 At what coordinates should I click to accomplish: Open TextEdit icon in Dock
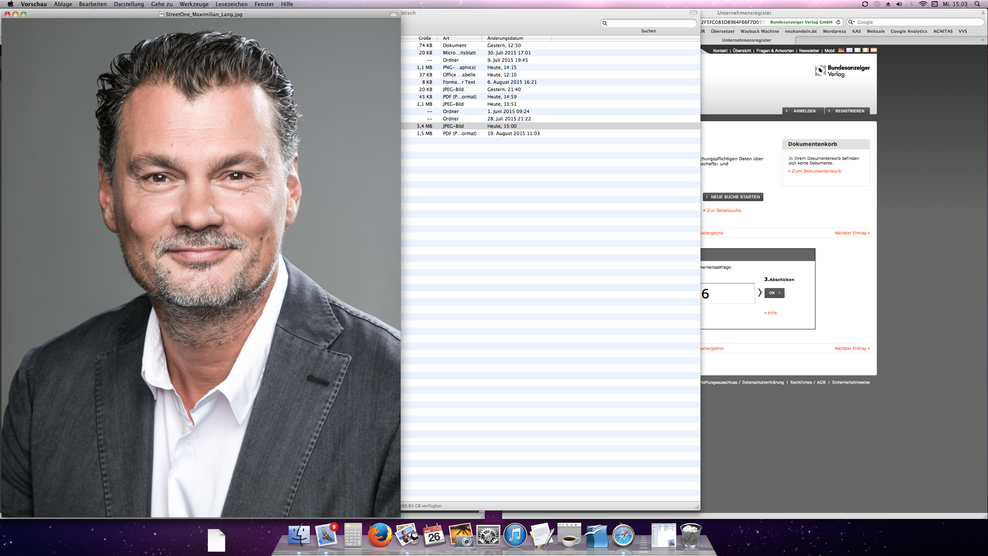(x=542, y=535)
